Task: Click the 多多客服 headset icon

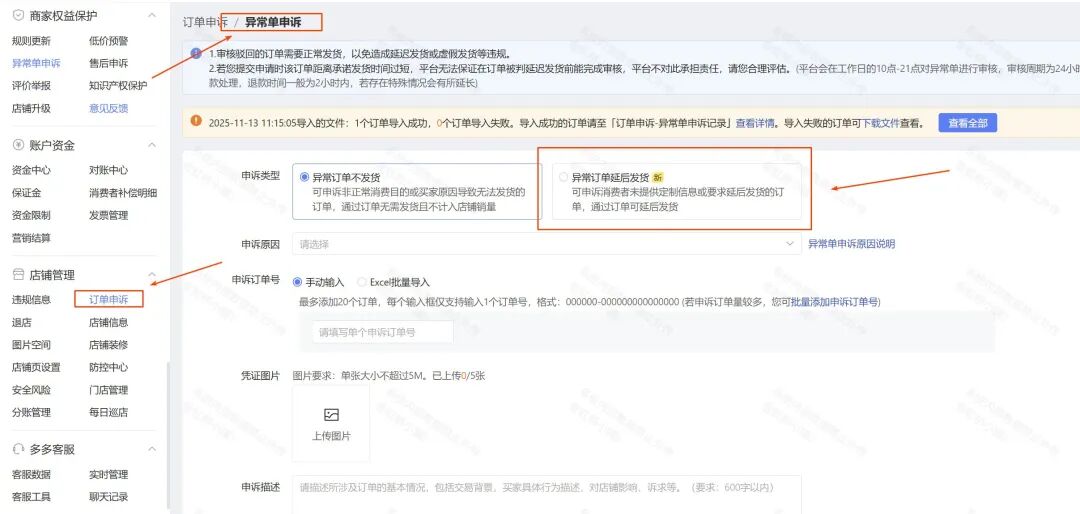Action: click(18, 450)
